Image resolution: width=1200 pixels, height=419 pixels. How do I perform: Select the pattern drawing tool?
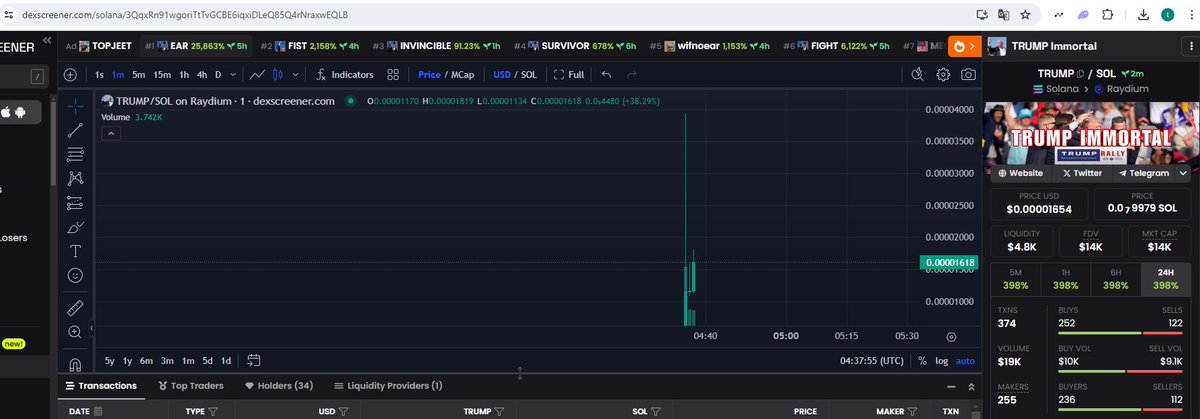click(75, 179)
